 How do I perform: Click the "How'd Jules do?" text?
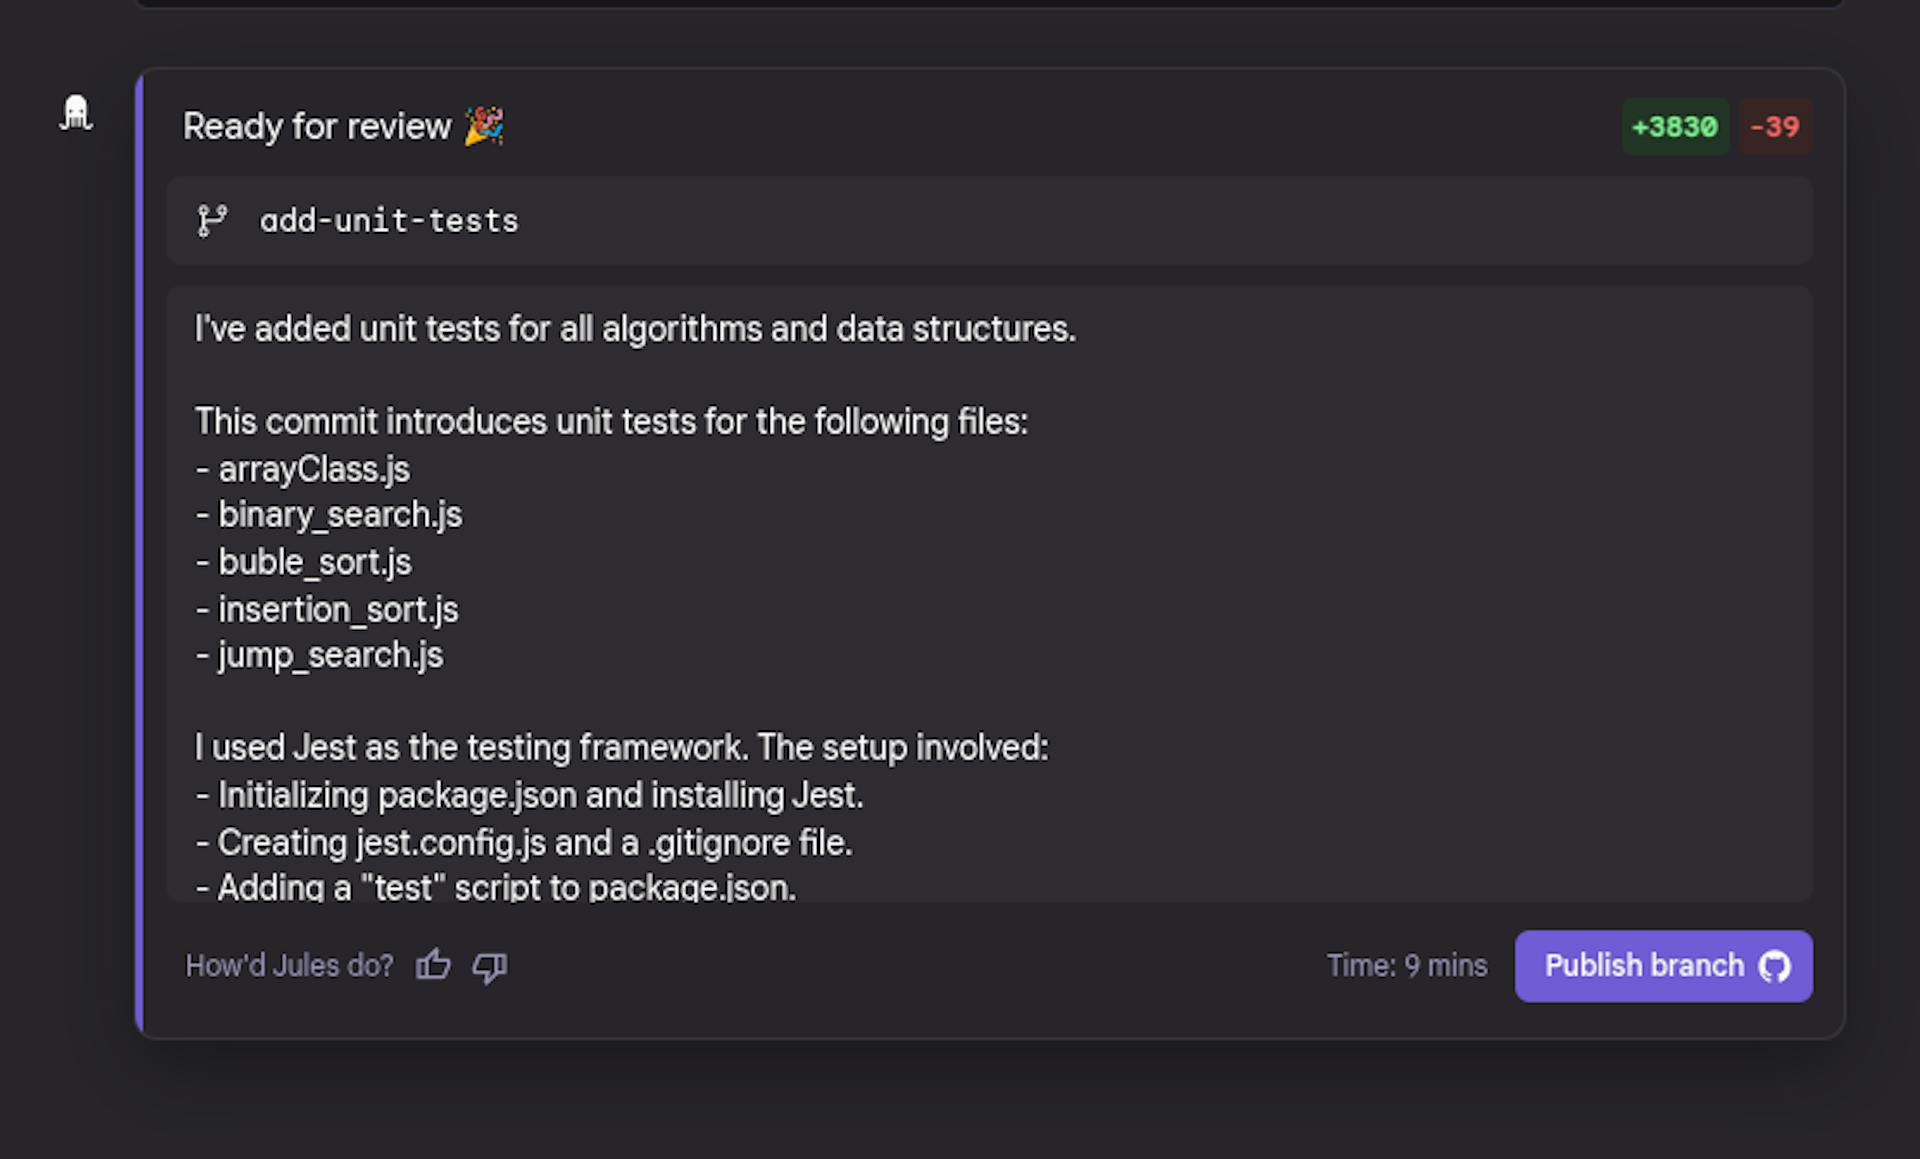(289, 966)
